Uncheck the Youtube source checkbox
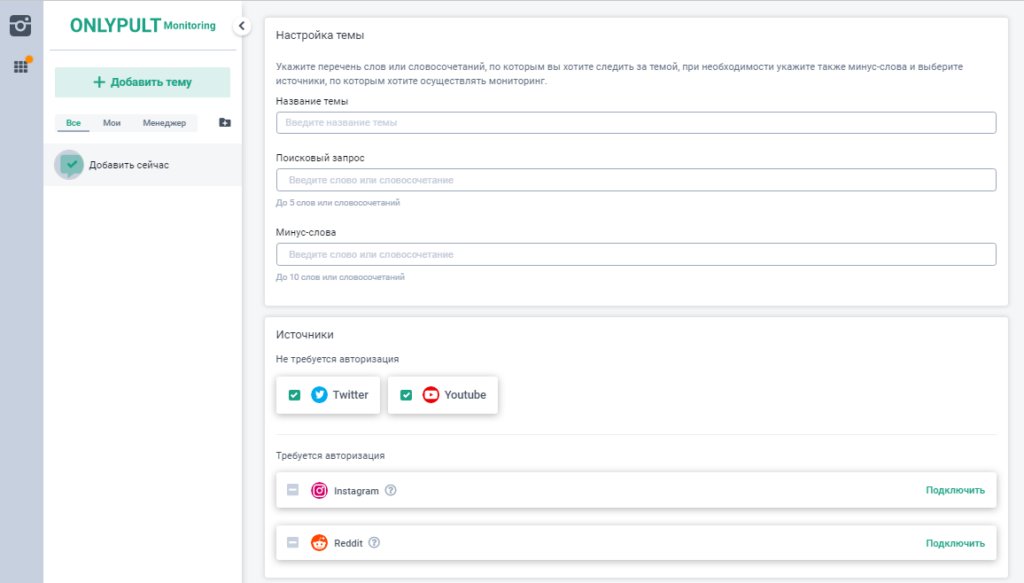 pos(406,395)
